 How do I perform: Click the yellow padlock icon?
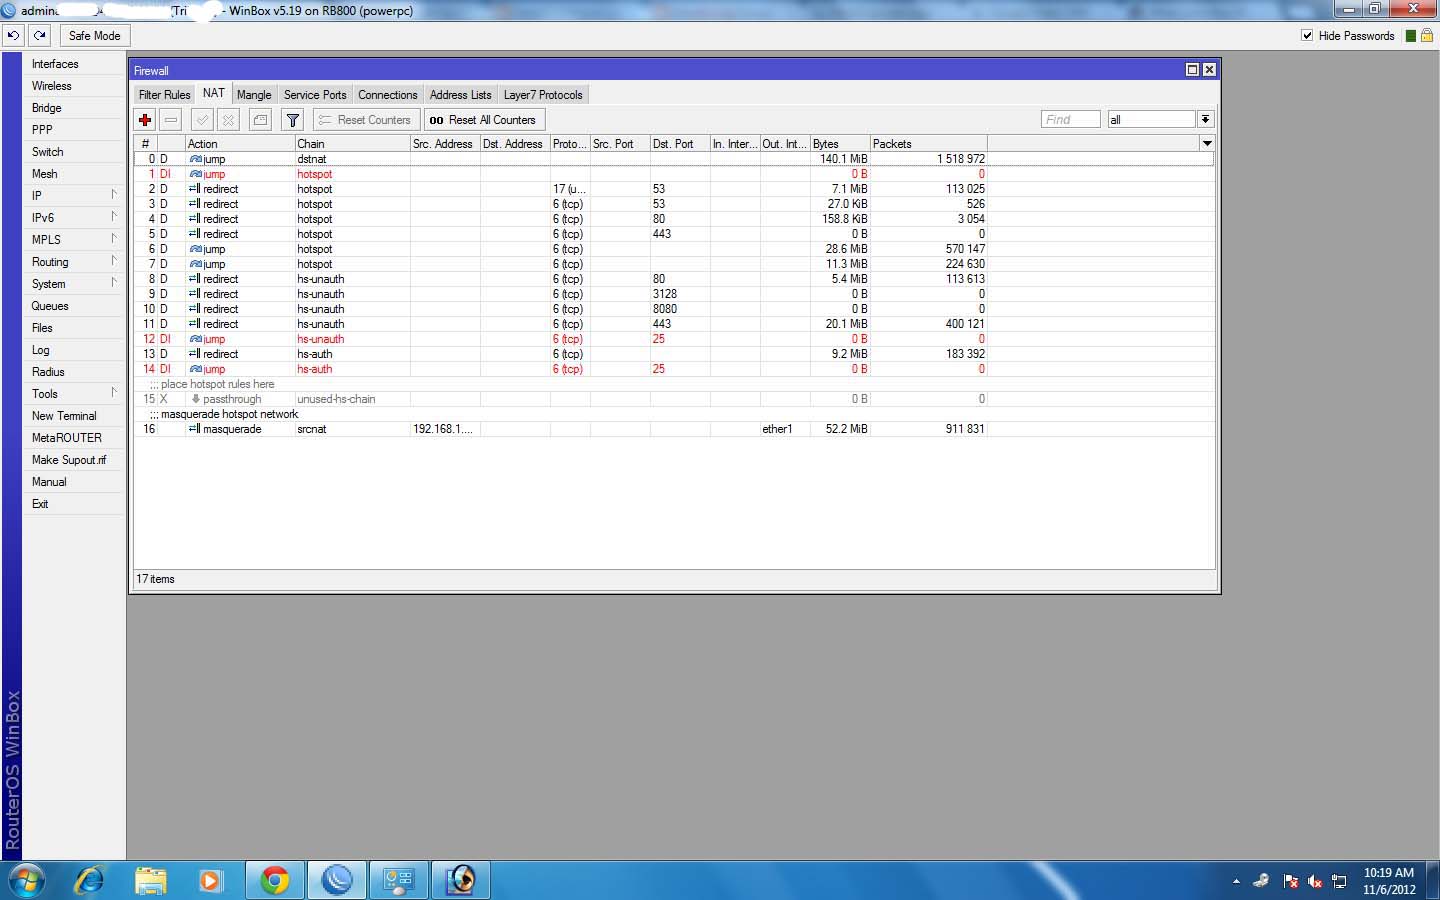1427,35
